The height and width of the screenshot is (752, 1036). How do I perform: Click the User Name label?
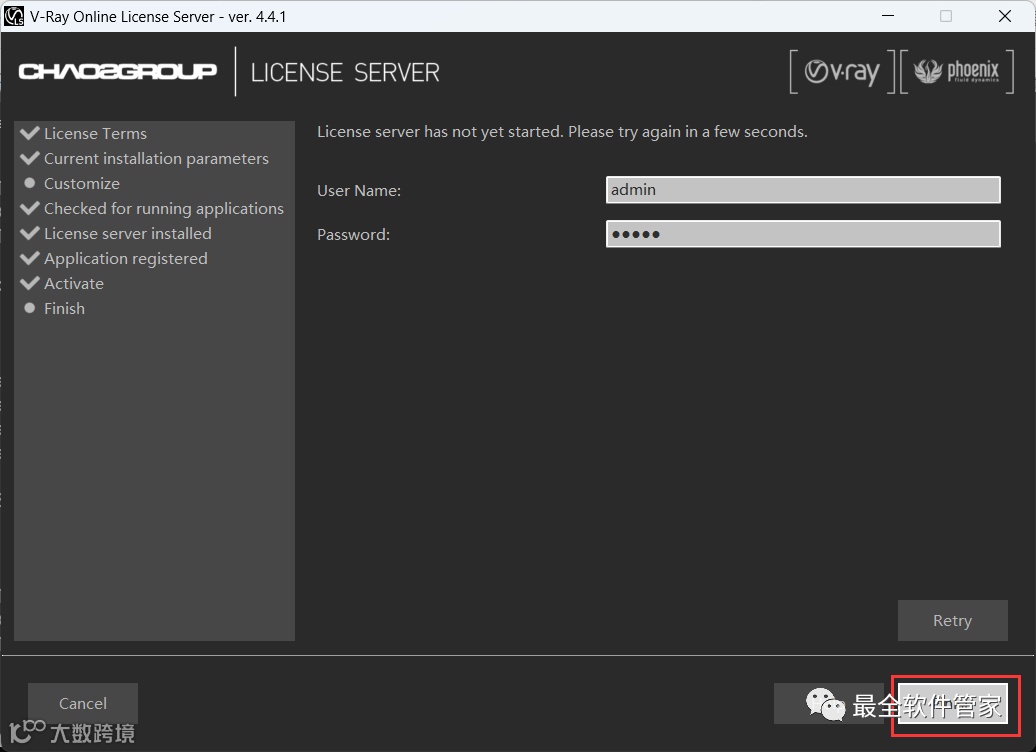point(359,190)
